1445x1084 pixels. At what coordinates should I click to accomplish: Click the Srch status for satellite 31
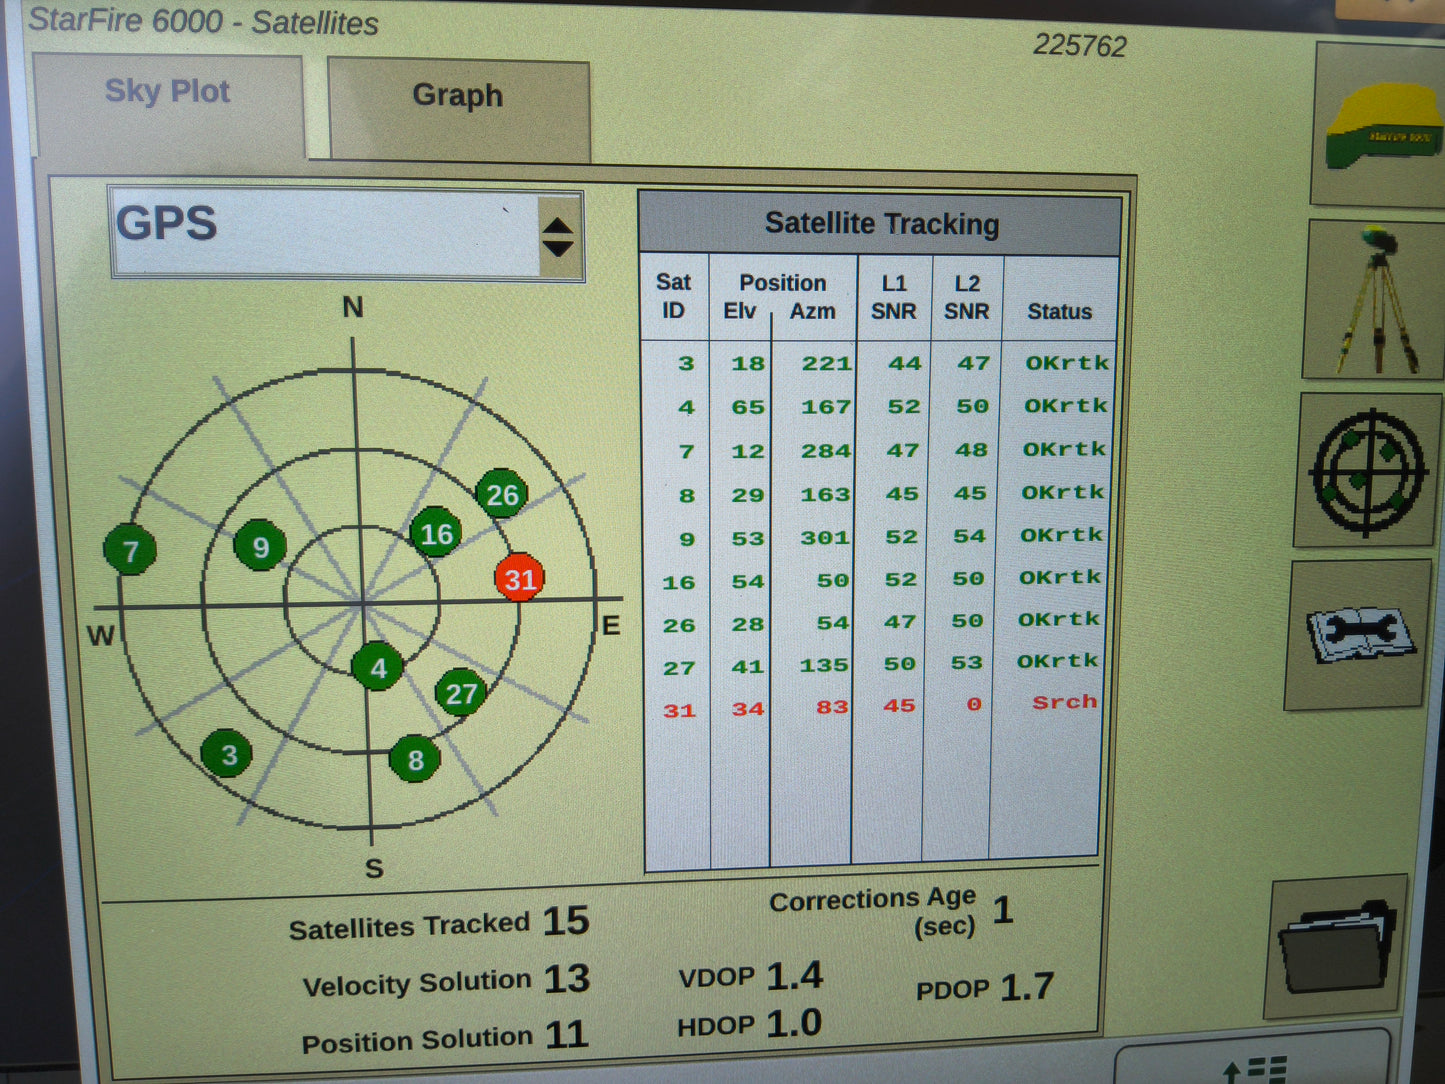(x=1064, y=702)
